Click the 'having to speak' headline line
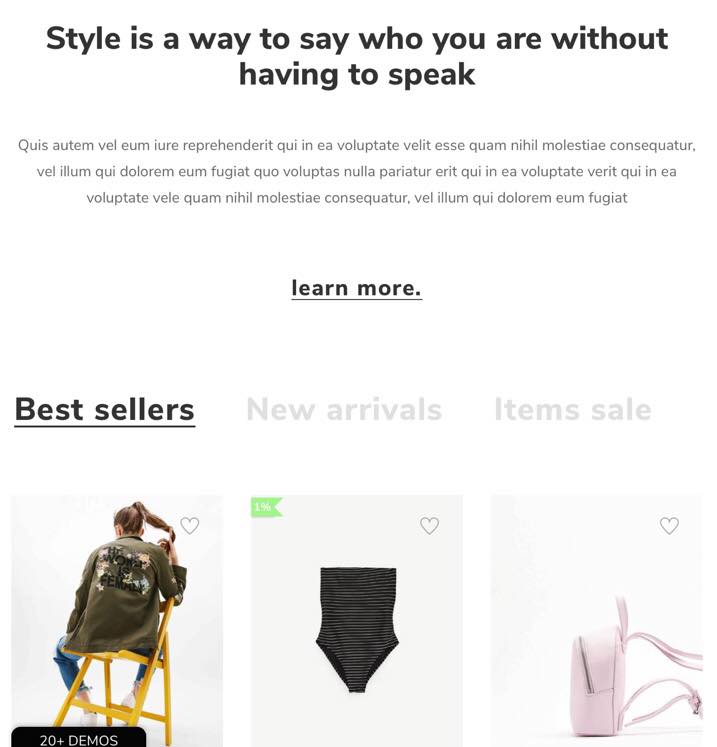This screenshot has height=747, width=717. [357, 75]
